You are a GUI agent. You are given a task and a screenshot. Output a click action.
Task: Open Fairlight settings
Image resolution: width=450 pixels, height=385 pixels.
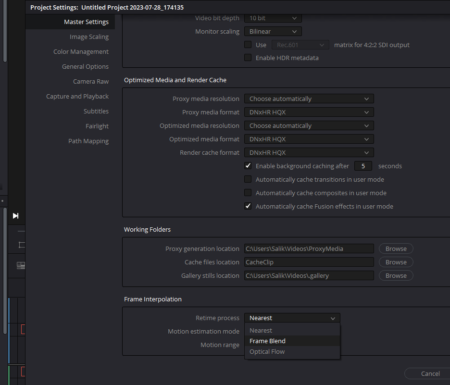point(97,126)
